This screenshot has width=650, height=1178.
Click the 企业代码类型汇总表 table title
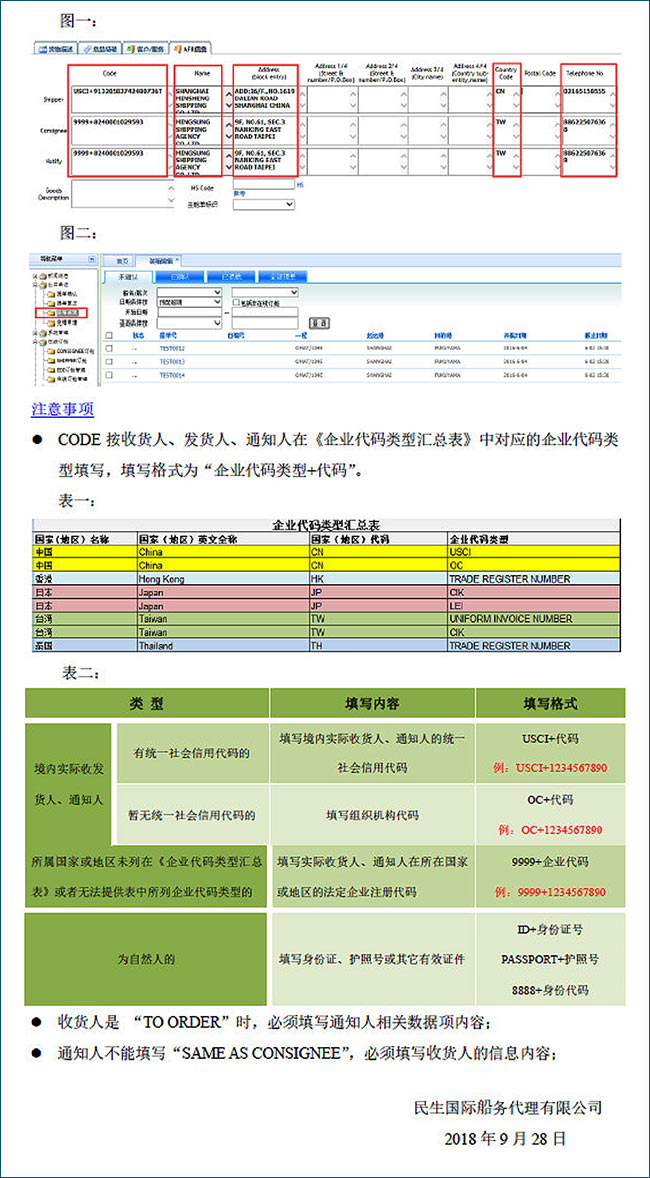pyautogui.click(x=325, y=525)
